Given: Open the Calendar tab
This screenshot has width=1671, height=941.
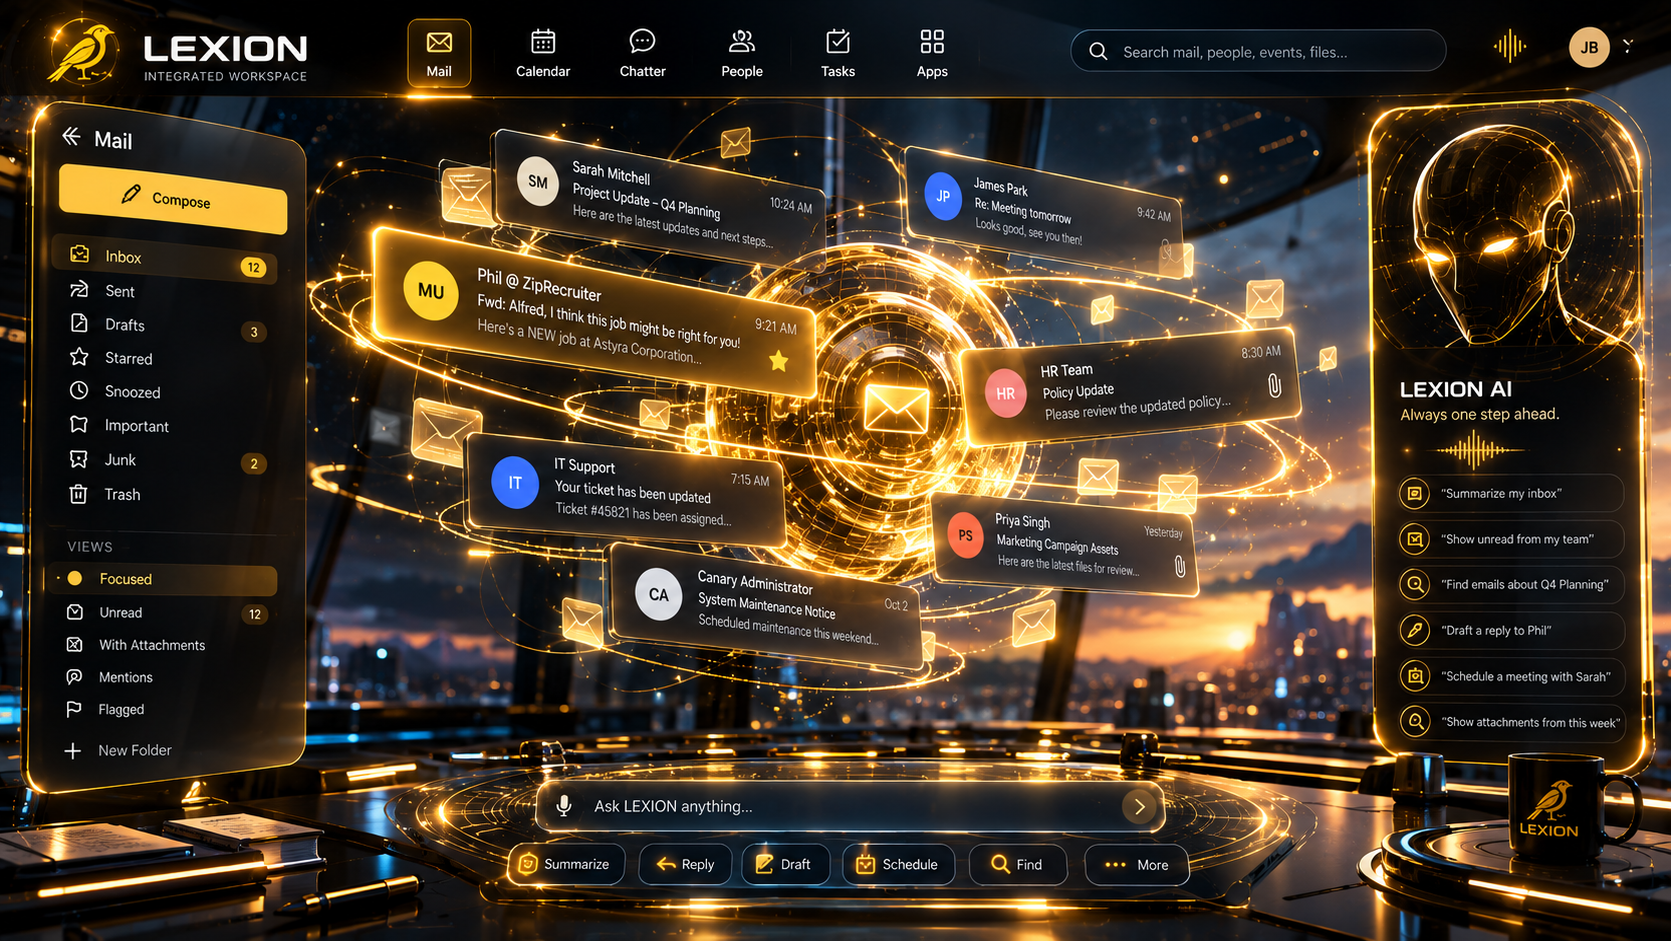Looking at the screenshot, I should [x=543, y=54].
